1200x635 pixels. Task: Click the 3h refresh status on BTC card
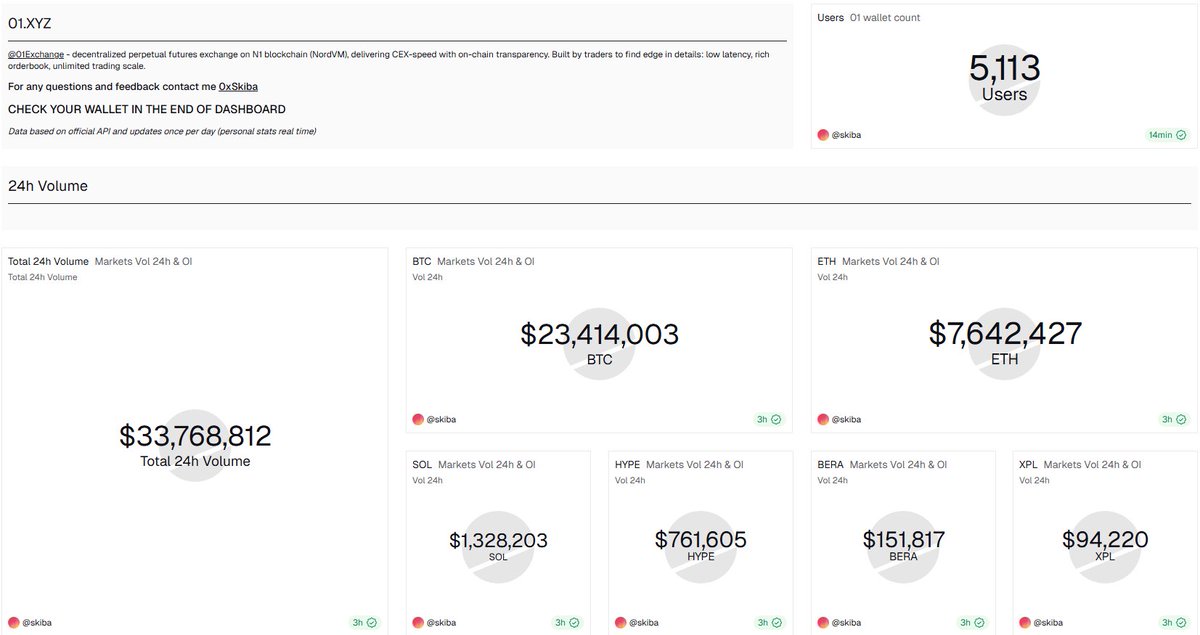click(x=768, y=420)
